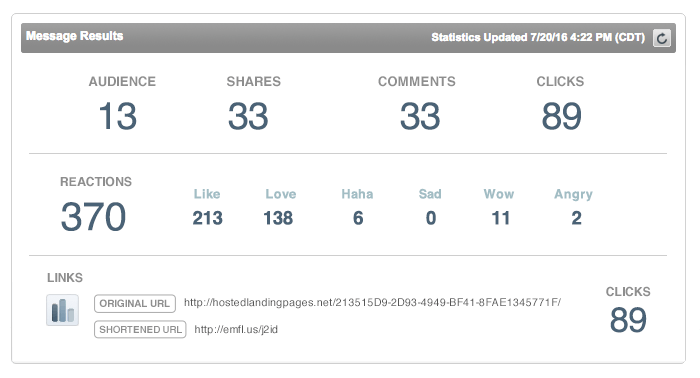This screenshot has width=700, height=378.
Task: Open the emfl.us/j2id shortened link
Action: tap(236, 329)
